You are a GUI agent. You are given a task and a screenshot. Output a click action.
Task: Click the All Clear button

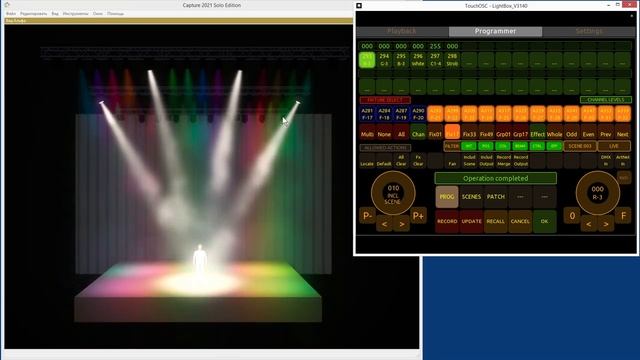click(401, 161)
